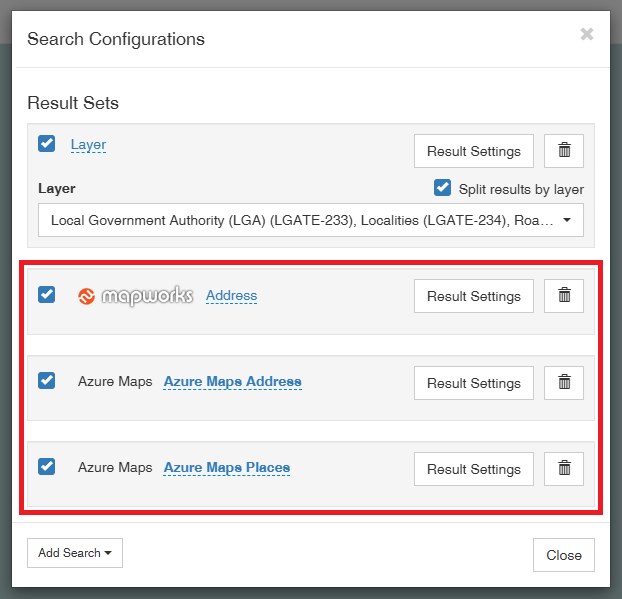Disable the Mapworks Address search checkbox
Viewport: 622px width, 599px height.
click(46, 295)
